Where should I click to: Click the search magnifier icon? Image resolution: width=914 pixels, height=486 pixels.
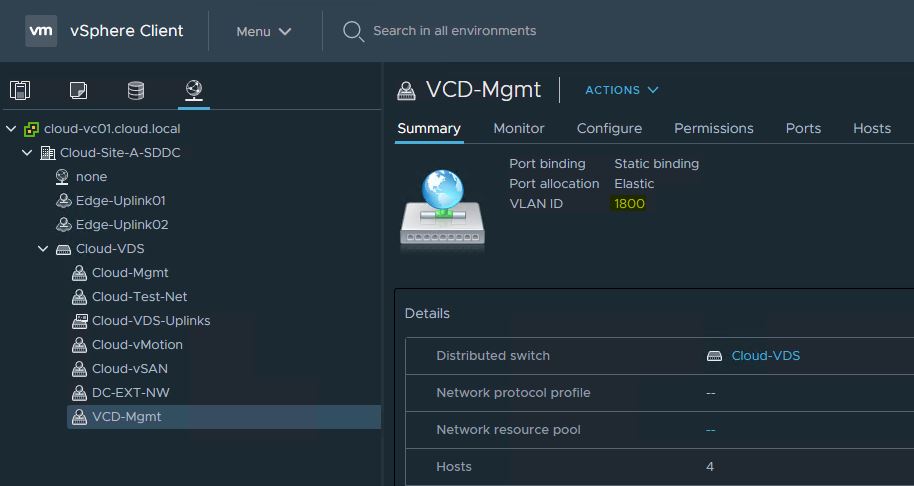[353, 31]
